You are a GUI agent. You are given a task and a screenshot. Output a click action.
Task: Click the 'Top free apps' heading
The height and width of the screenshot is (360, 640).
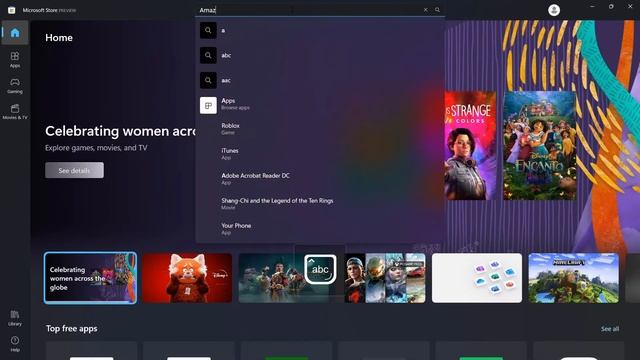point(71,329)
